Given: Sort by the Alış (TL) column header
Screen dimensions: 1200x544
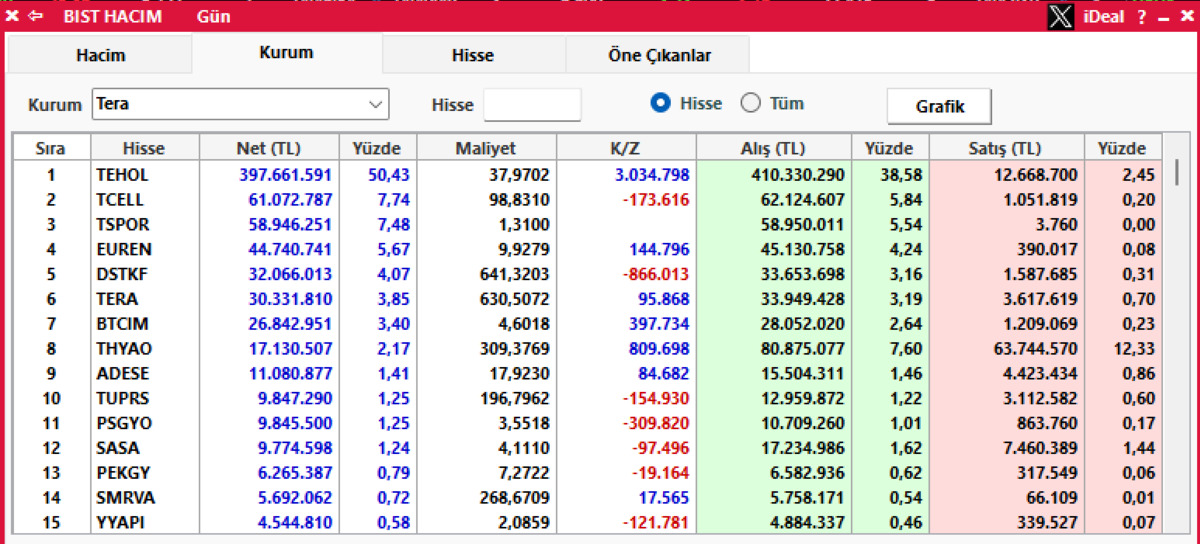Looking at the screenshot, I should tap(774, 148).
